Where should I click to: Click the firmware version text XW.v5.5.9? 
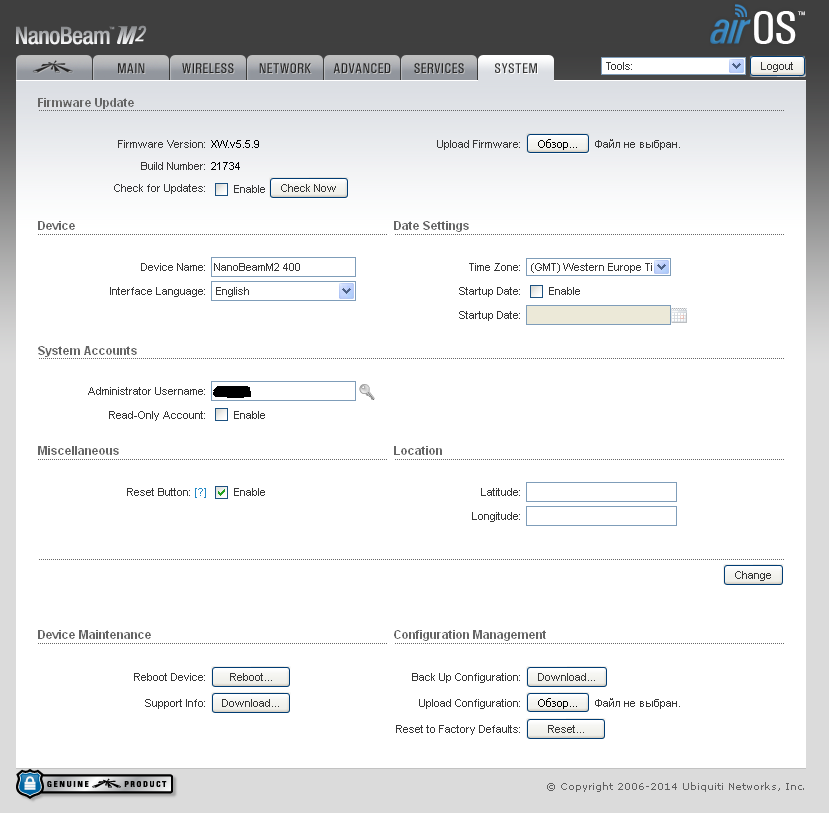235,144
